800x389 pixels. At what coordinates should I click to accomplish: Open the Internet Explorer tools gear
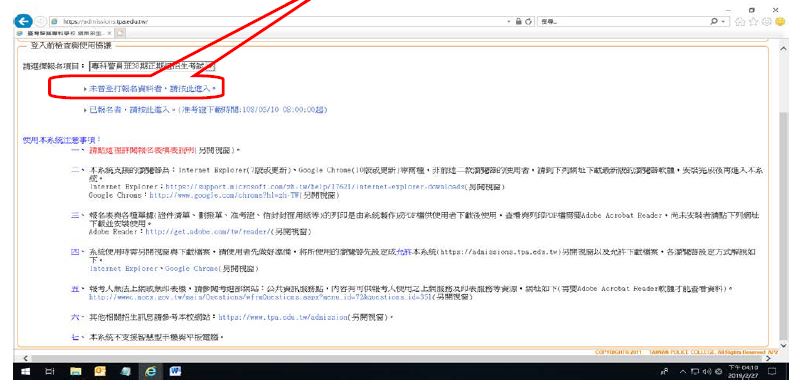pyautogui.click(x=766, y=21)
